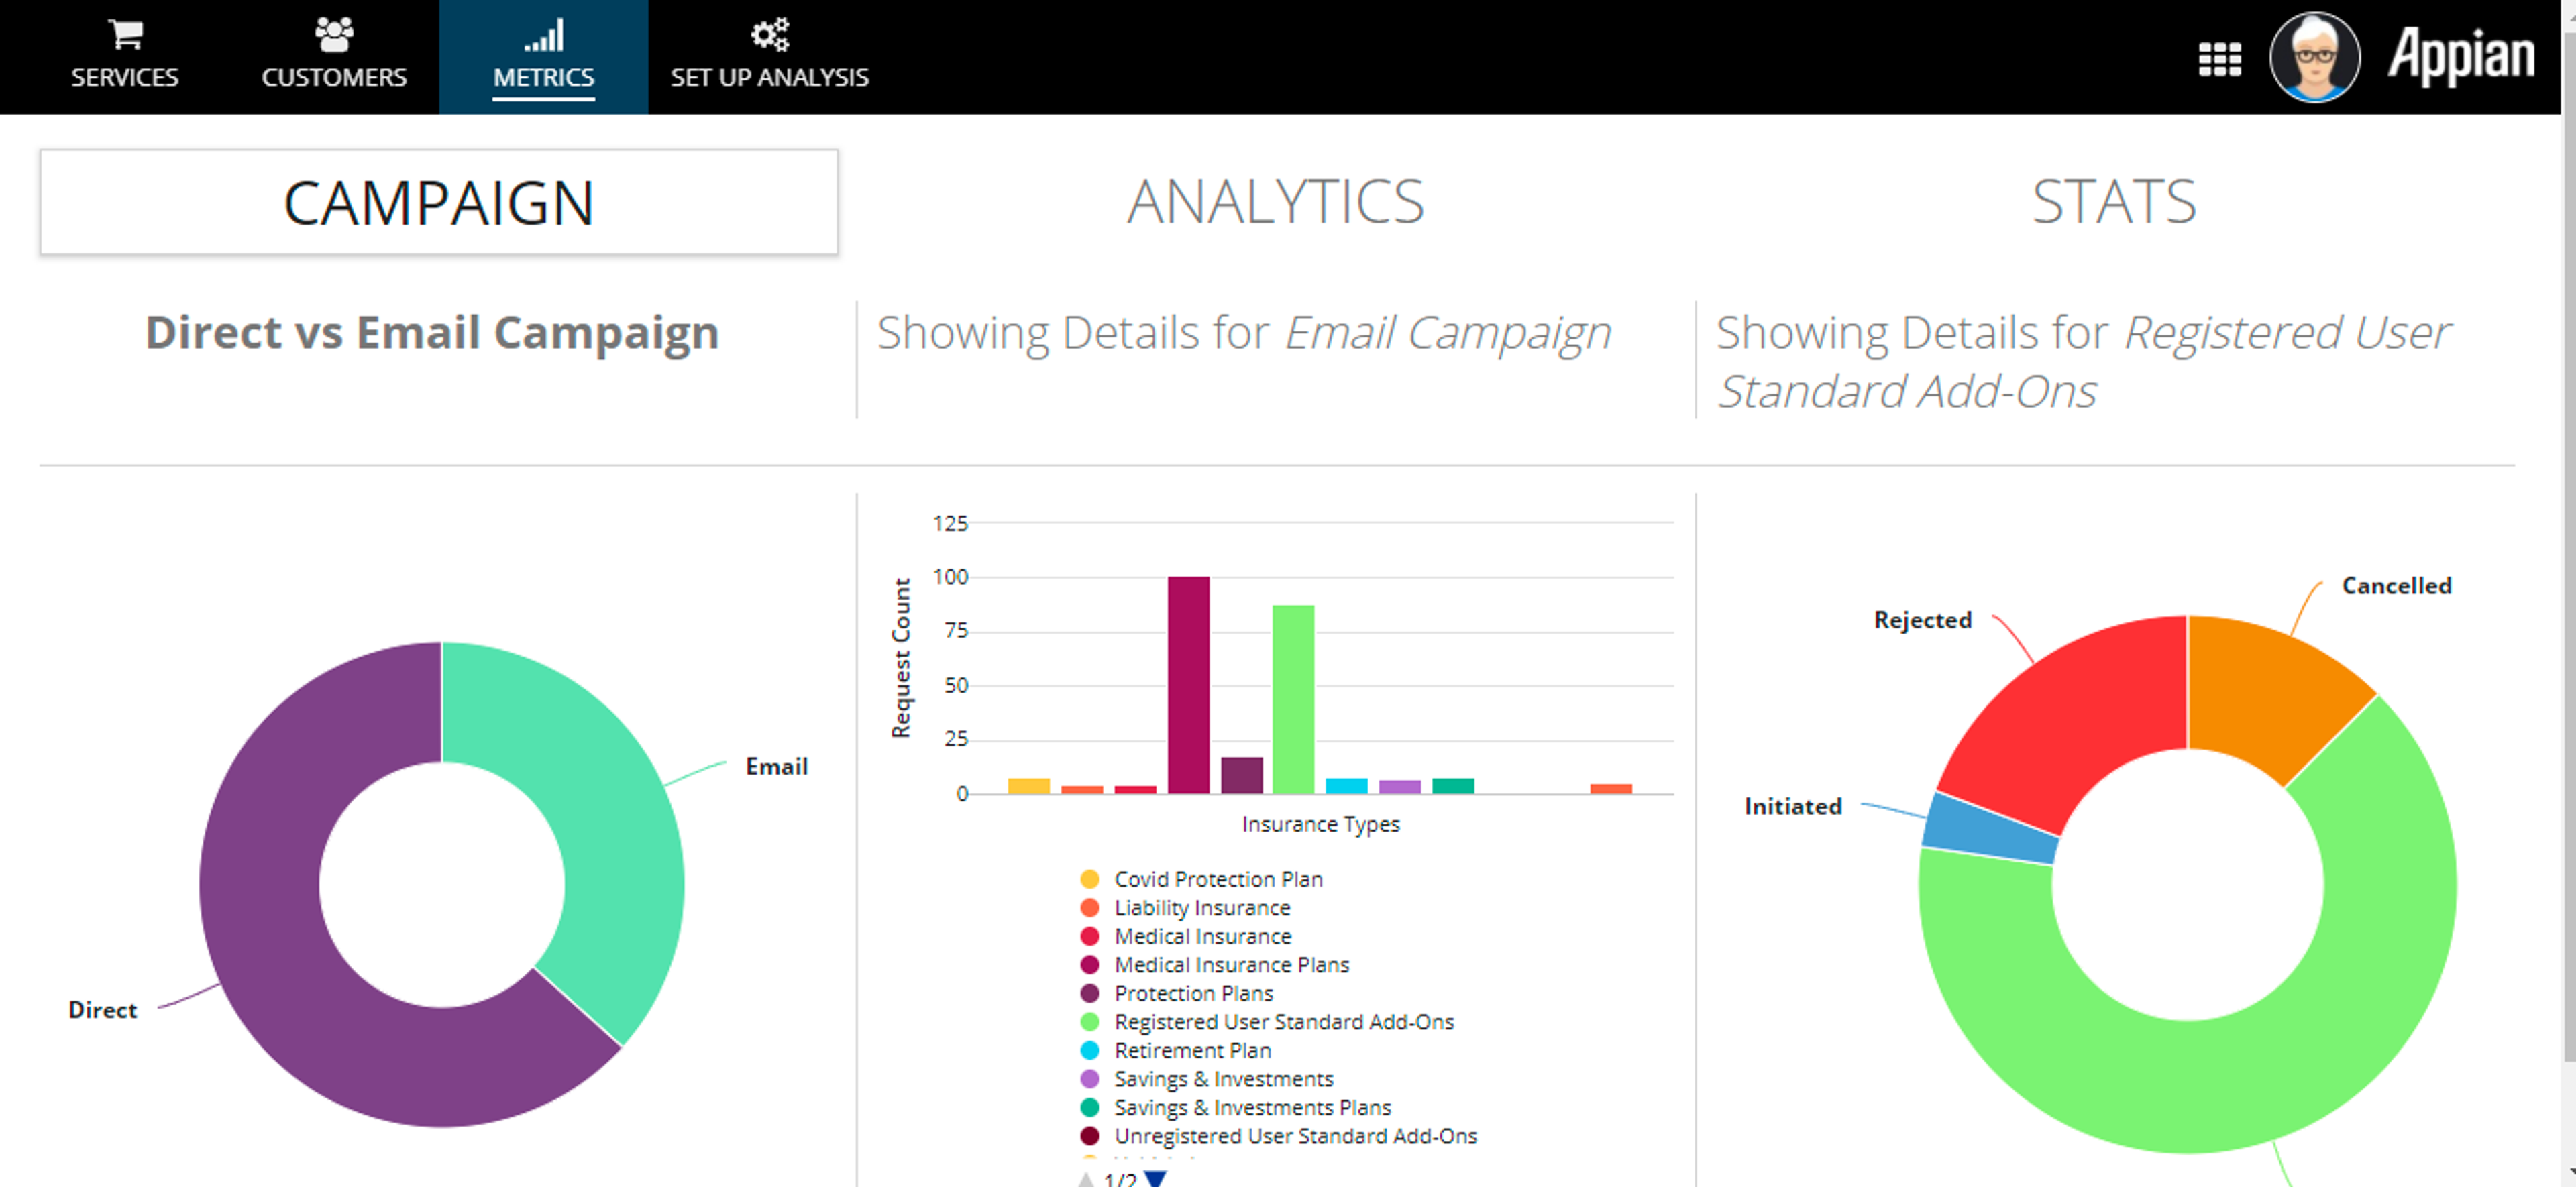
Task: Click 'Unregistered User Standard Add-Ons' legend text
Action: 1296,1136
